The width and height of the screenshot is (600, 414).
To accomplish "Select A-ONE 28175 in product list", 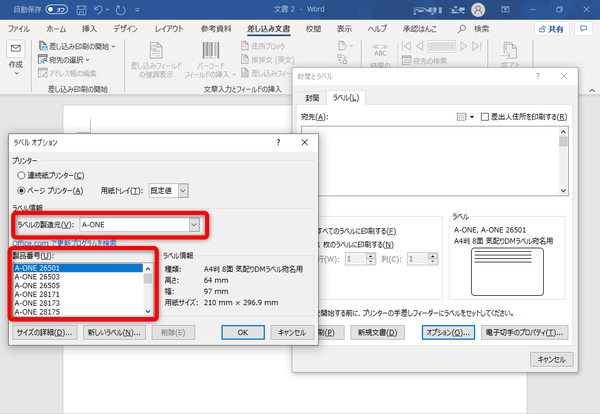I will (x=78, y=312).
